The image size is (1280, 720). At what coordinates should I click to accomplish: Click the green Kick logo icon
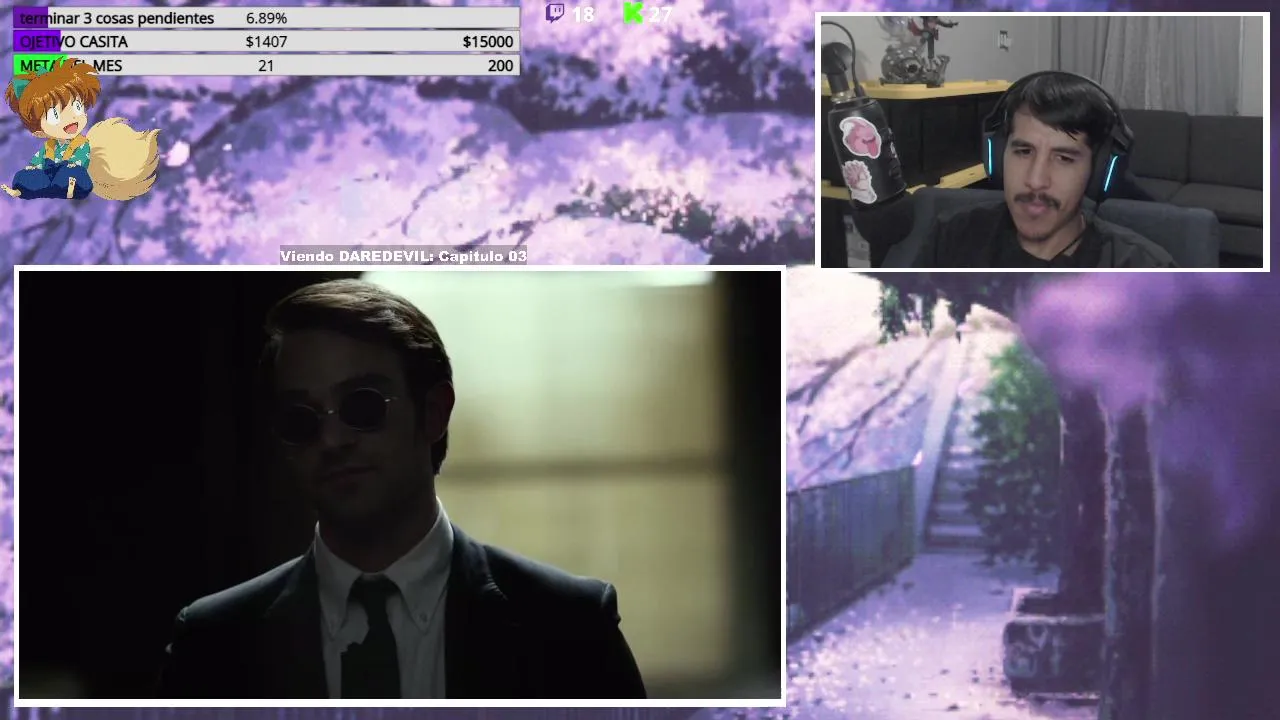click(632, 13)
